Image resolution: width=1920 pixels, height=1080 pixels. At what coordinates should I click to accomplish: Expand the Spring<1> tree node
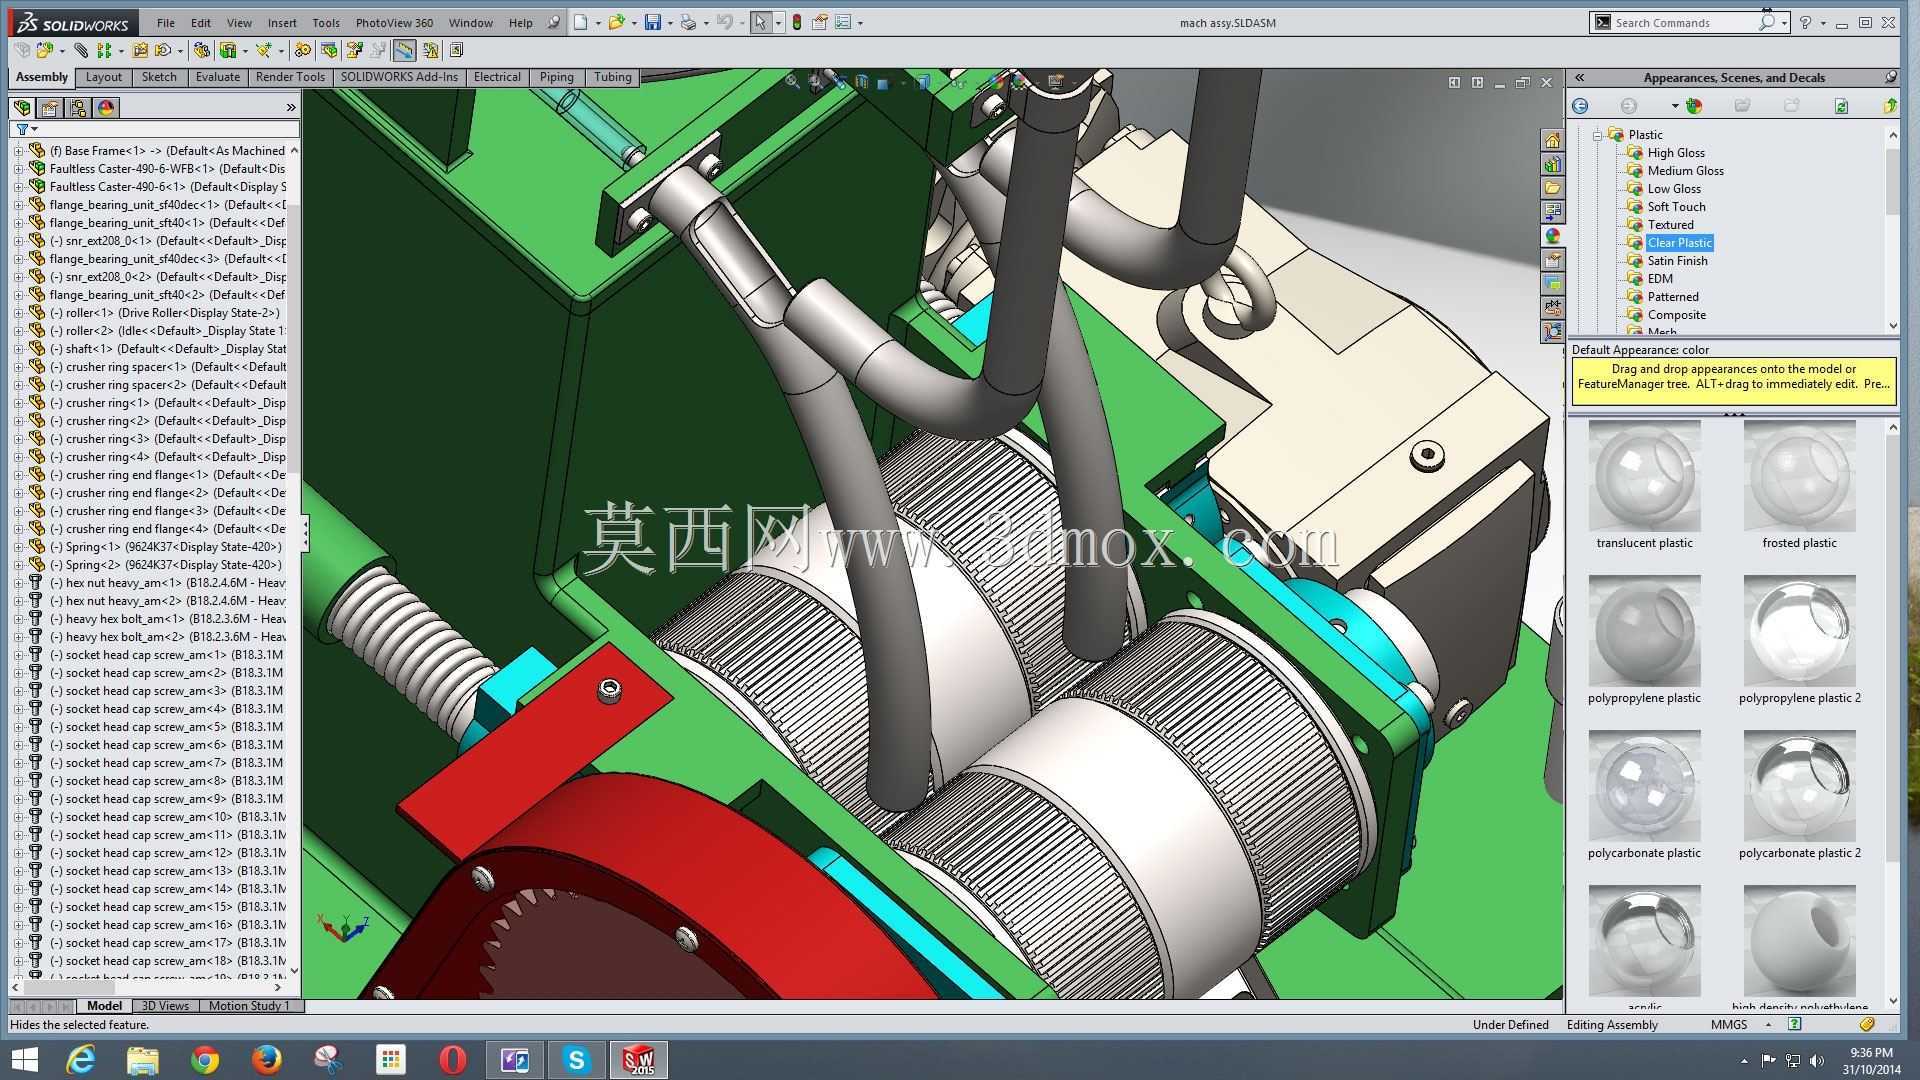[18, 547]
